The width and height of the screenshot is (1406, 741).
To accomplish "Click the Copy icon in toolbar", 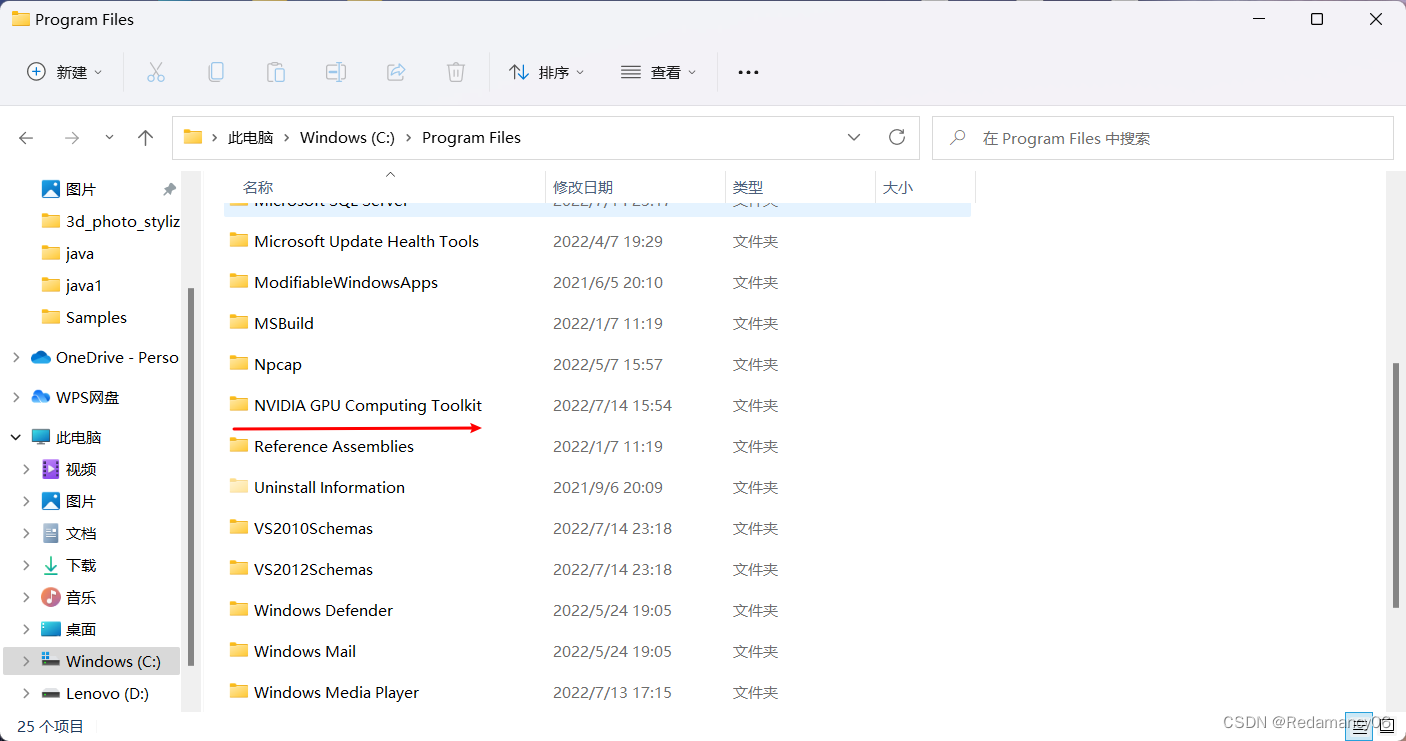I will pyautogui.click(x=216, y=72).
